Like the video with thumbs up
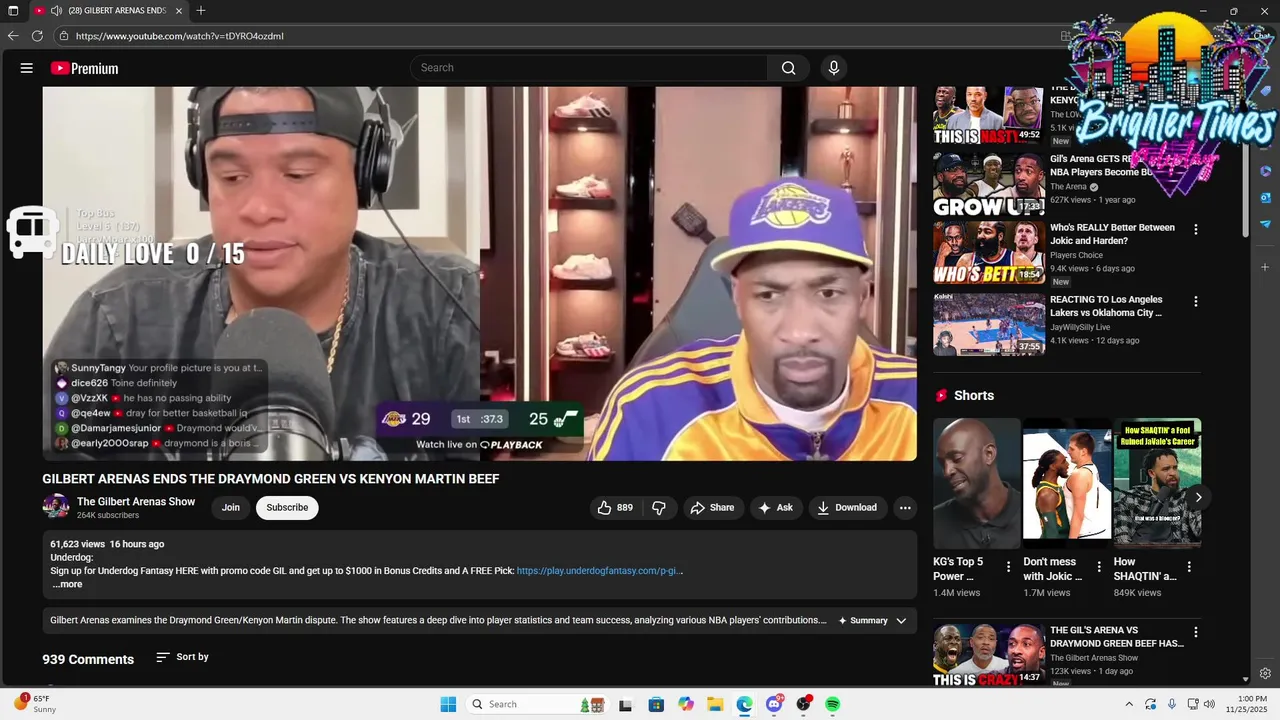Viewport: 1280px width, 720px height. click(615, 508)
